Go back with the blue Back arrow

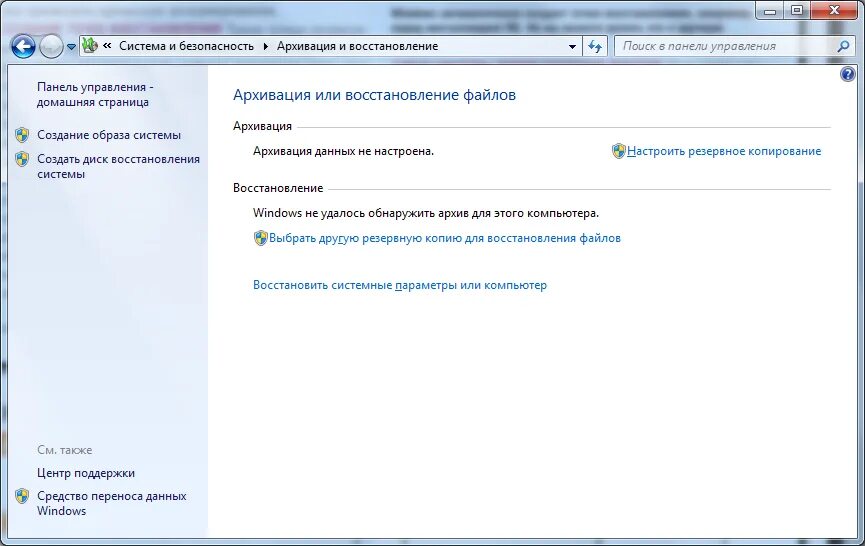coord(23,47)
